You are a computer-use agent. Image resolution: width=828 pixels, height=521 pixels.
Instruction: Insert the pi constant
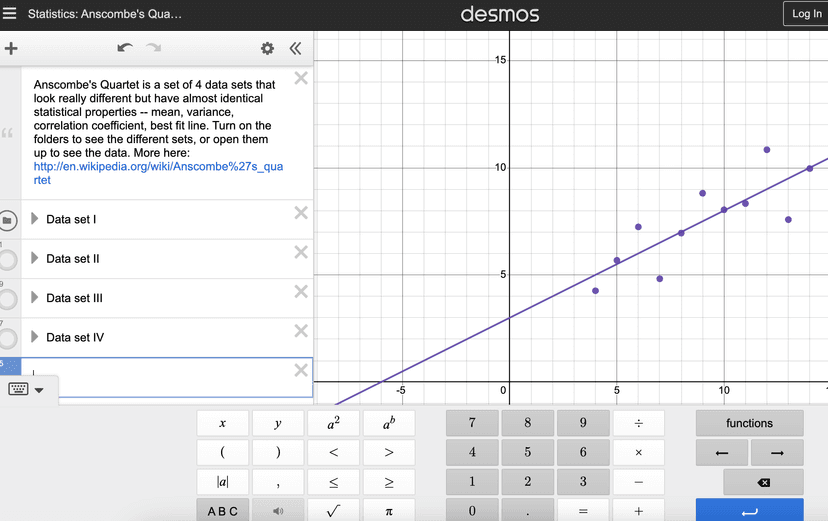point(389,510)
